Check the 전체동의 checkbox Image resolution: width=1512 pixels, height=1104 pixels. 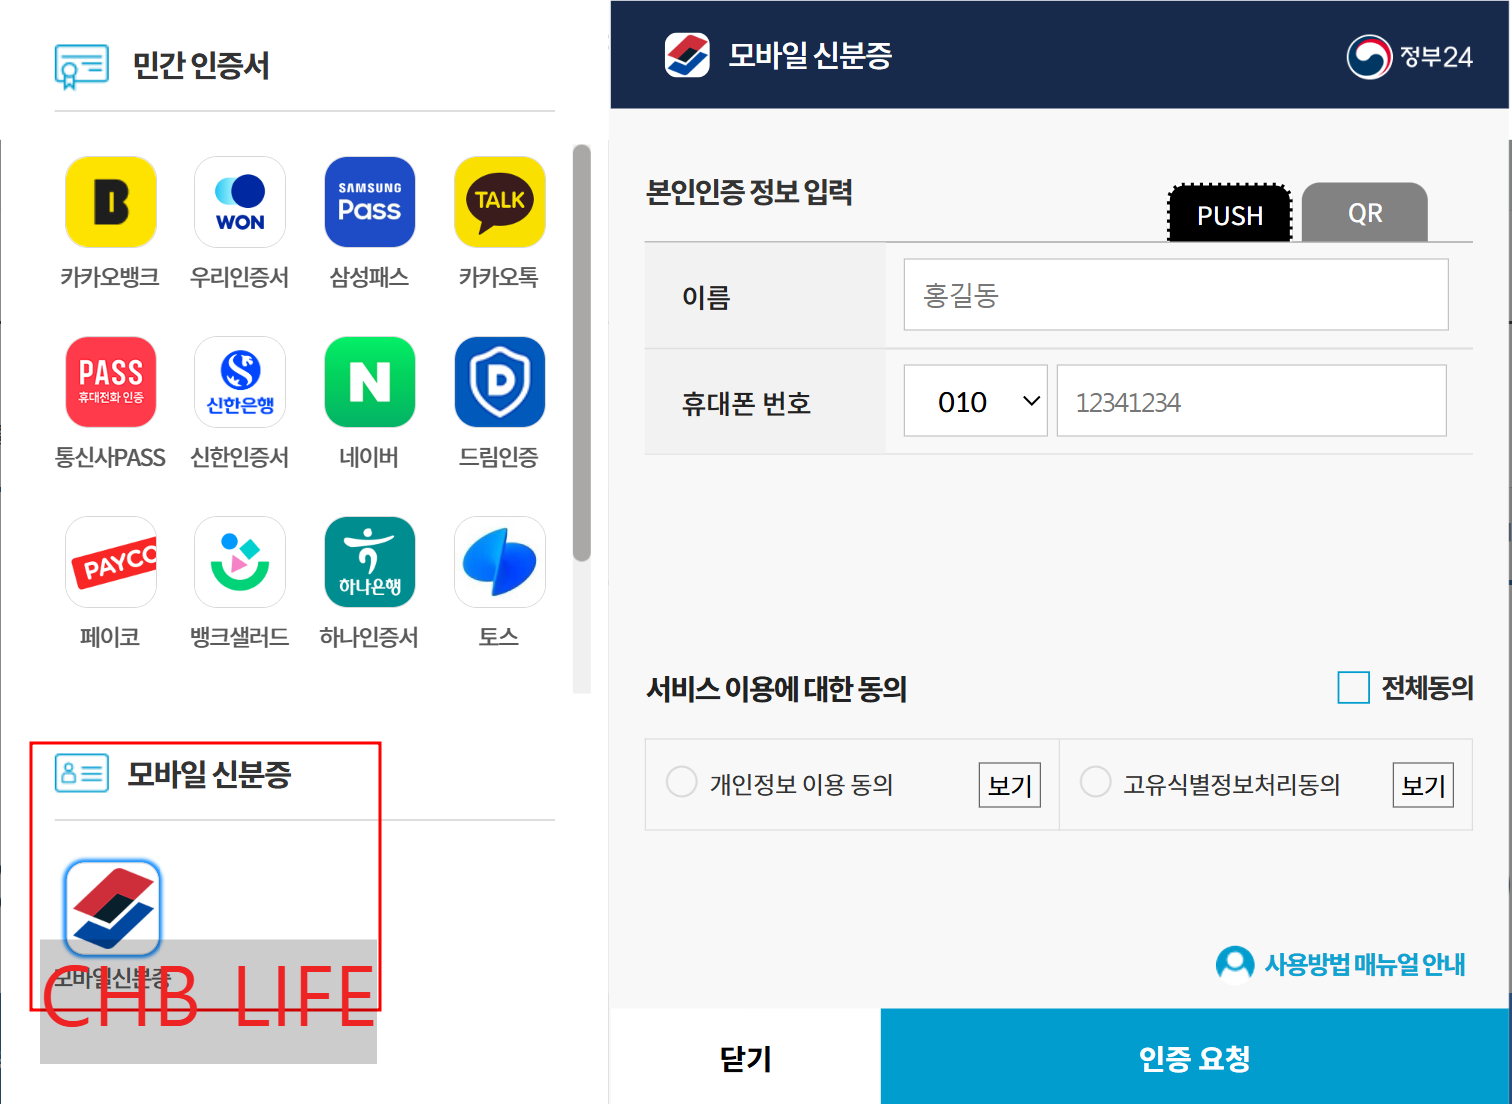(1354, 688)
